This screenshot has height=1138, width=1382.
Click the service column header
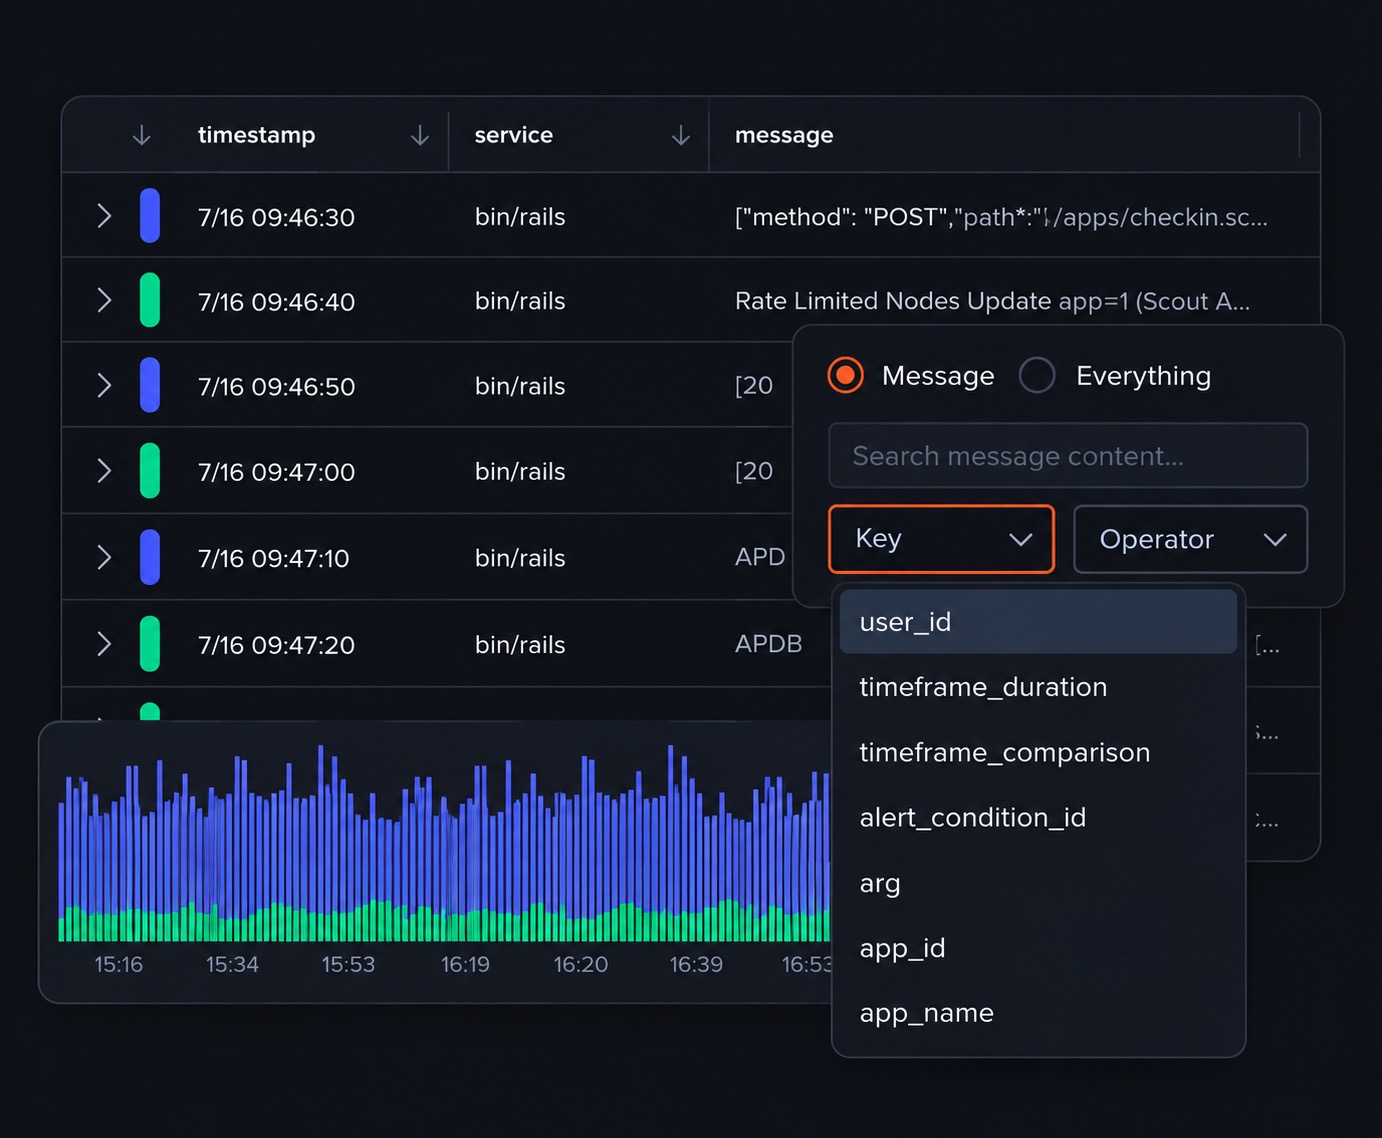click(513, 135)
